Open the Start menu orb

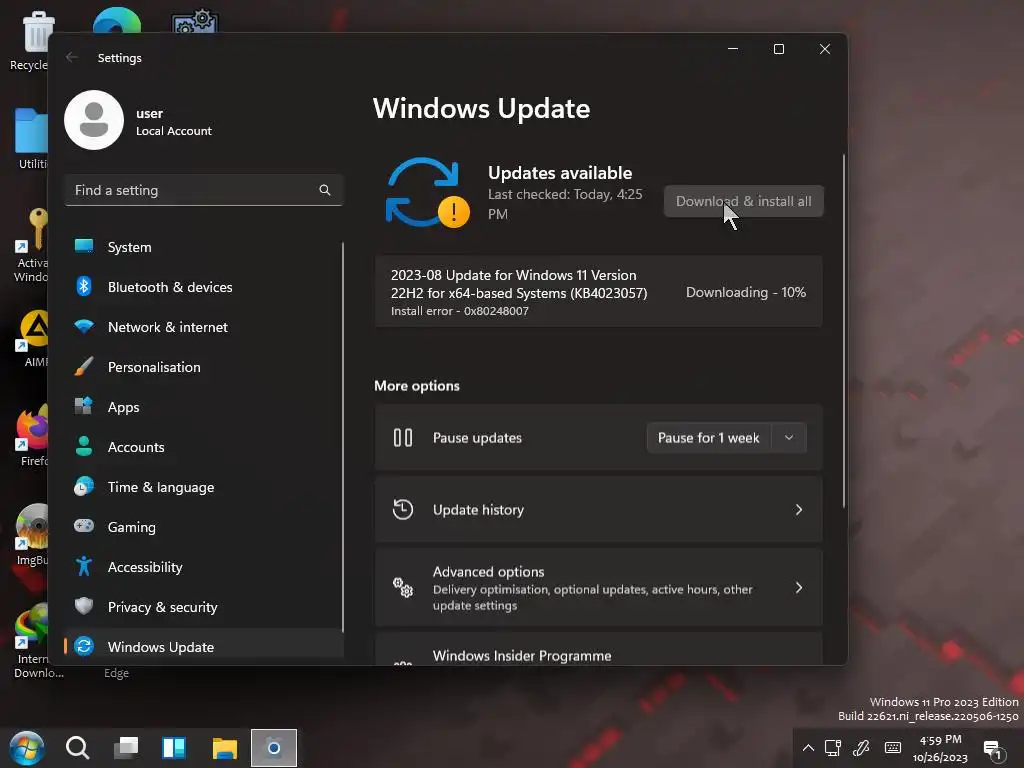27,747
